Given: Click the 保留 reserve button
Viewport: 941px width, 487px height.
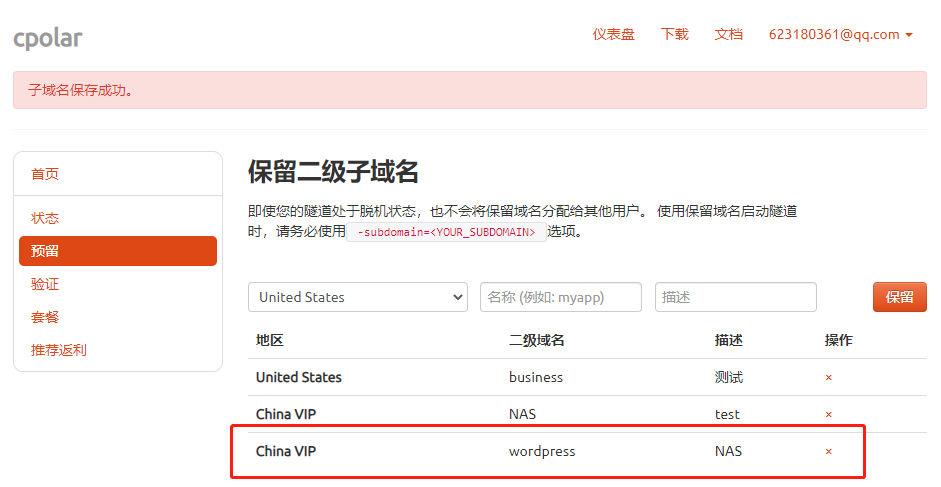Looking at the screenshot, I should pyautogui.click(x=900, y=297).
